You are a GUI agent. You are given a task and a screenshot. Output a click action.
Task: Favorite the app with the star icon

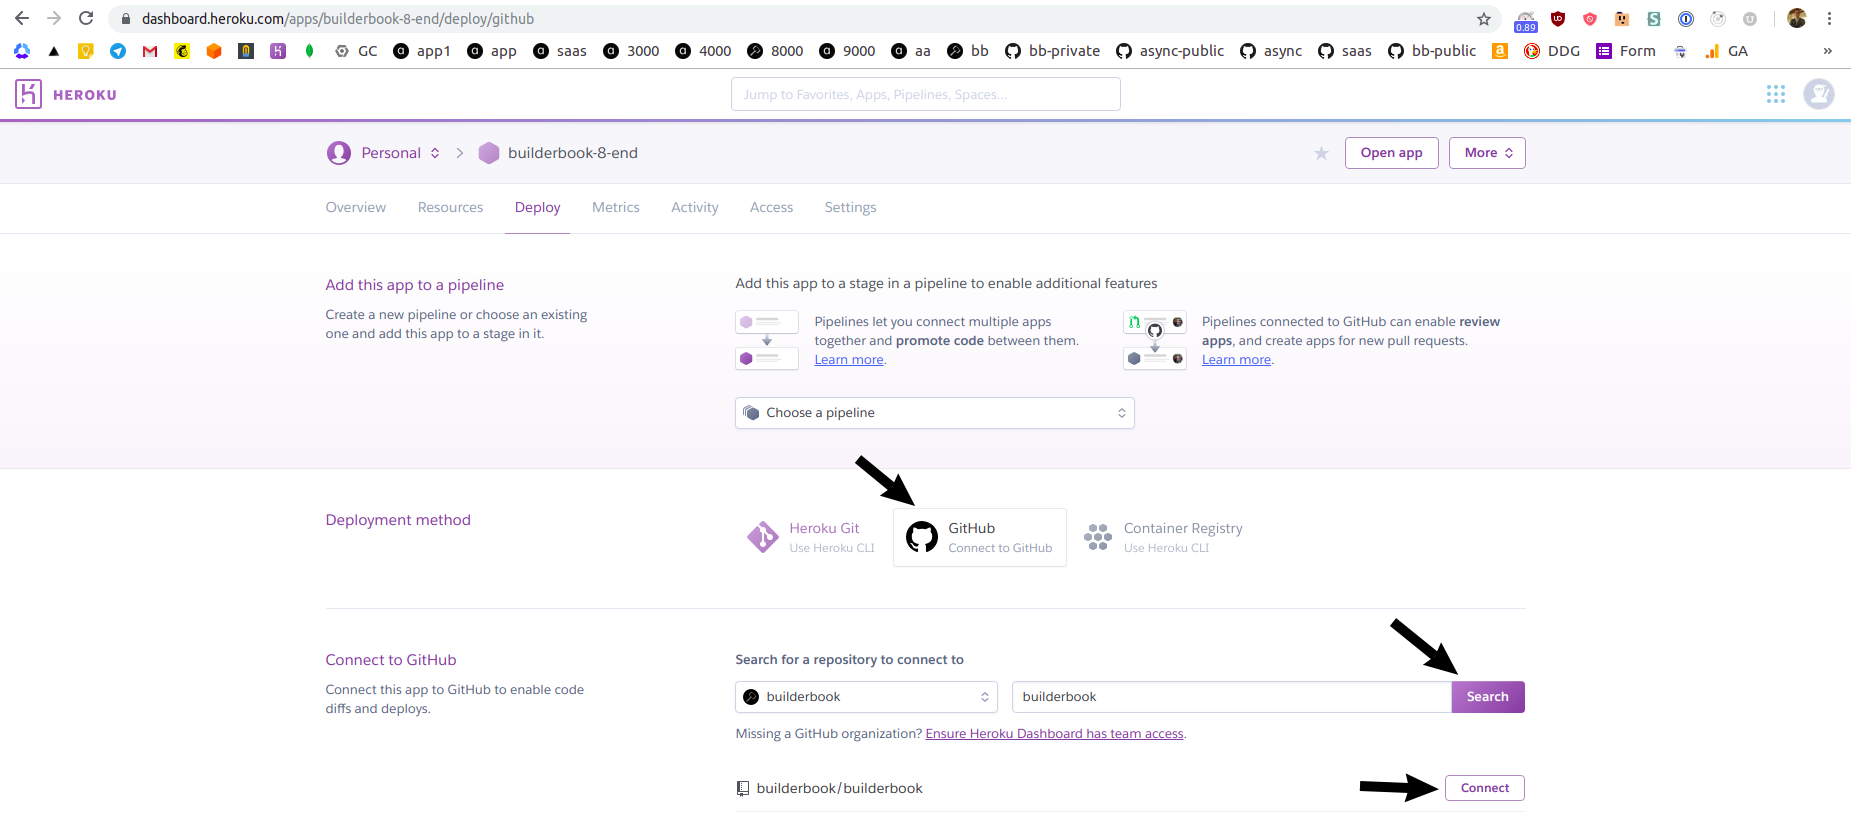(1321, 153)
